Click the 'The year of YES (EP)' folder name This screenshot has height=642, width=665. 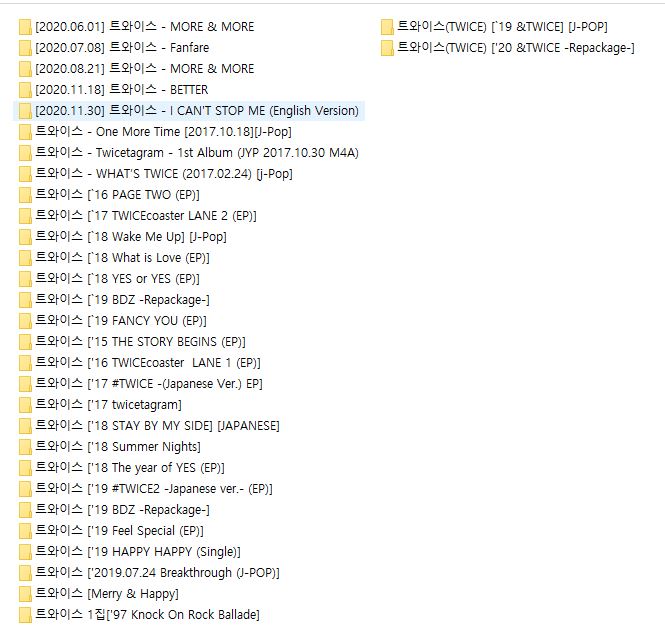point(130,468)
